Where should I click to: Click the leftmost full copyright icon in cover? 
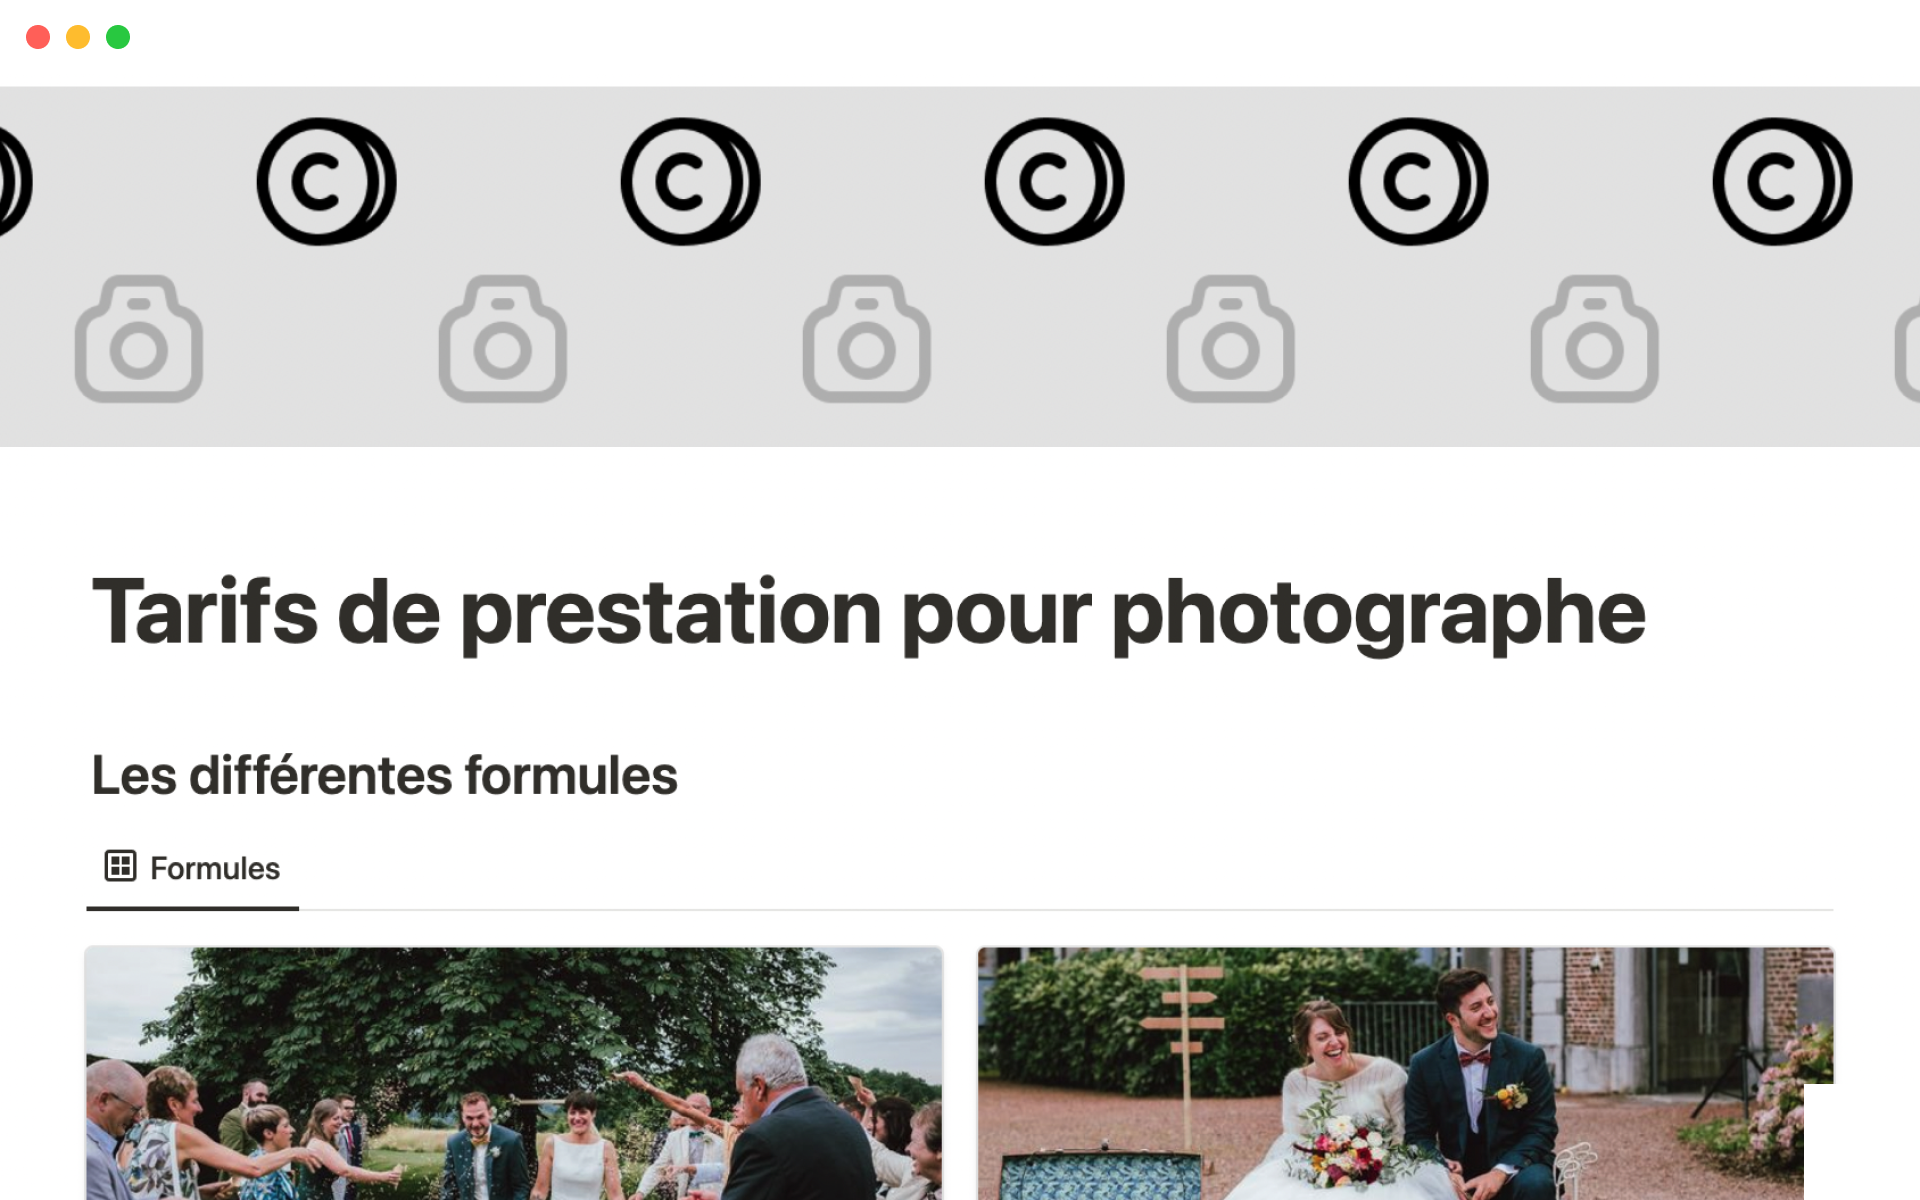click(x=327, y=182)
